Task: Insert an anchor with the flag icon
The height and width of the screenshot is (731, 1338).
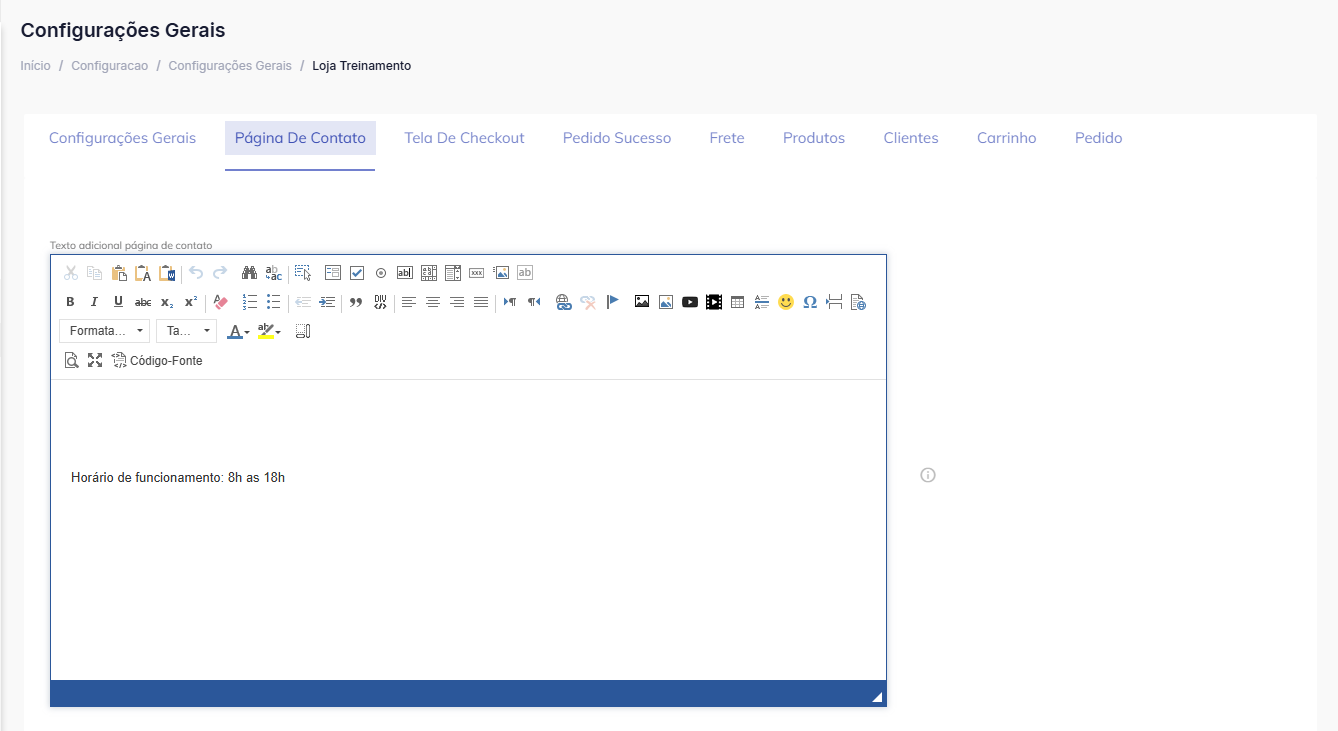Action: (613, 302)
